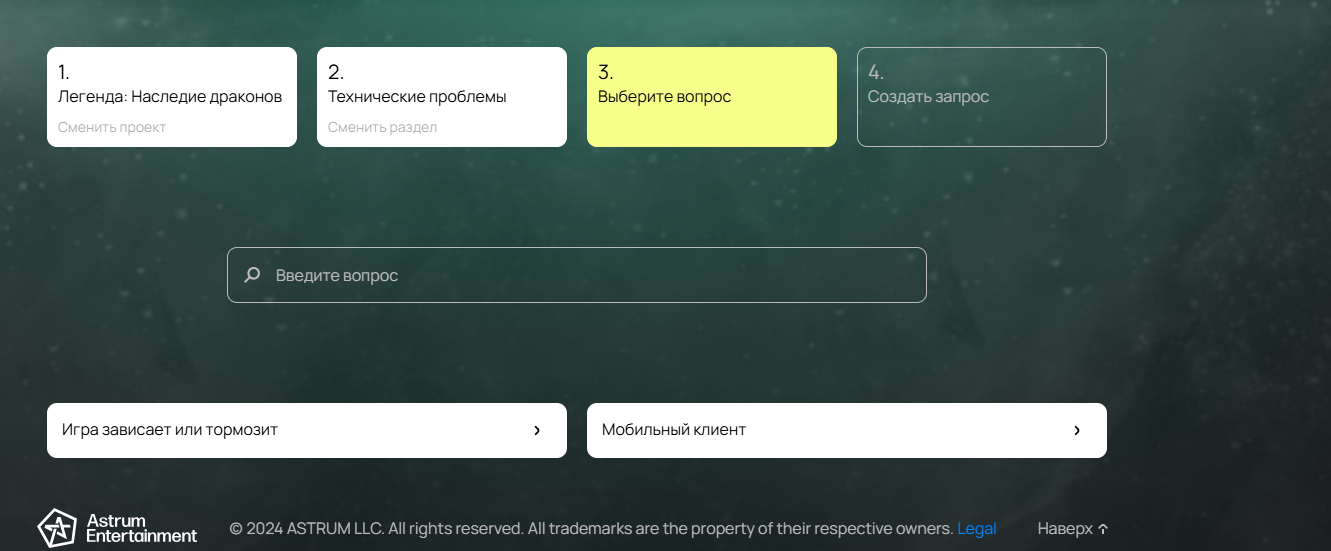Screen dimensions: 1331x551
Task: Open the Игра зависает или тормозит topic
Action: click(x=170, y=430)
